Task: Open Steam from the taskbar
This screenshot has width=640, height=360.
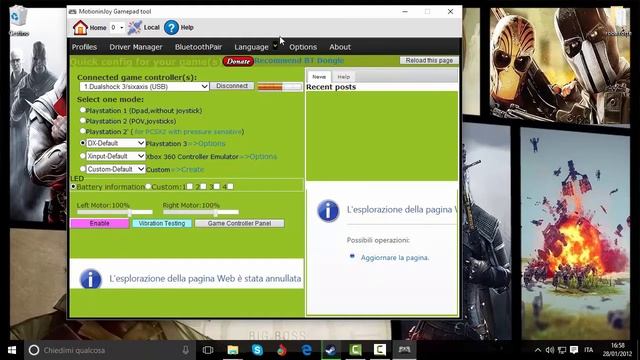Action: pyautogui.click(x=331, y=350)
